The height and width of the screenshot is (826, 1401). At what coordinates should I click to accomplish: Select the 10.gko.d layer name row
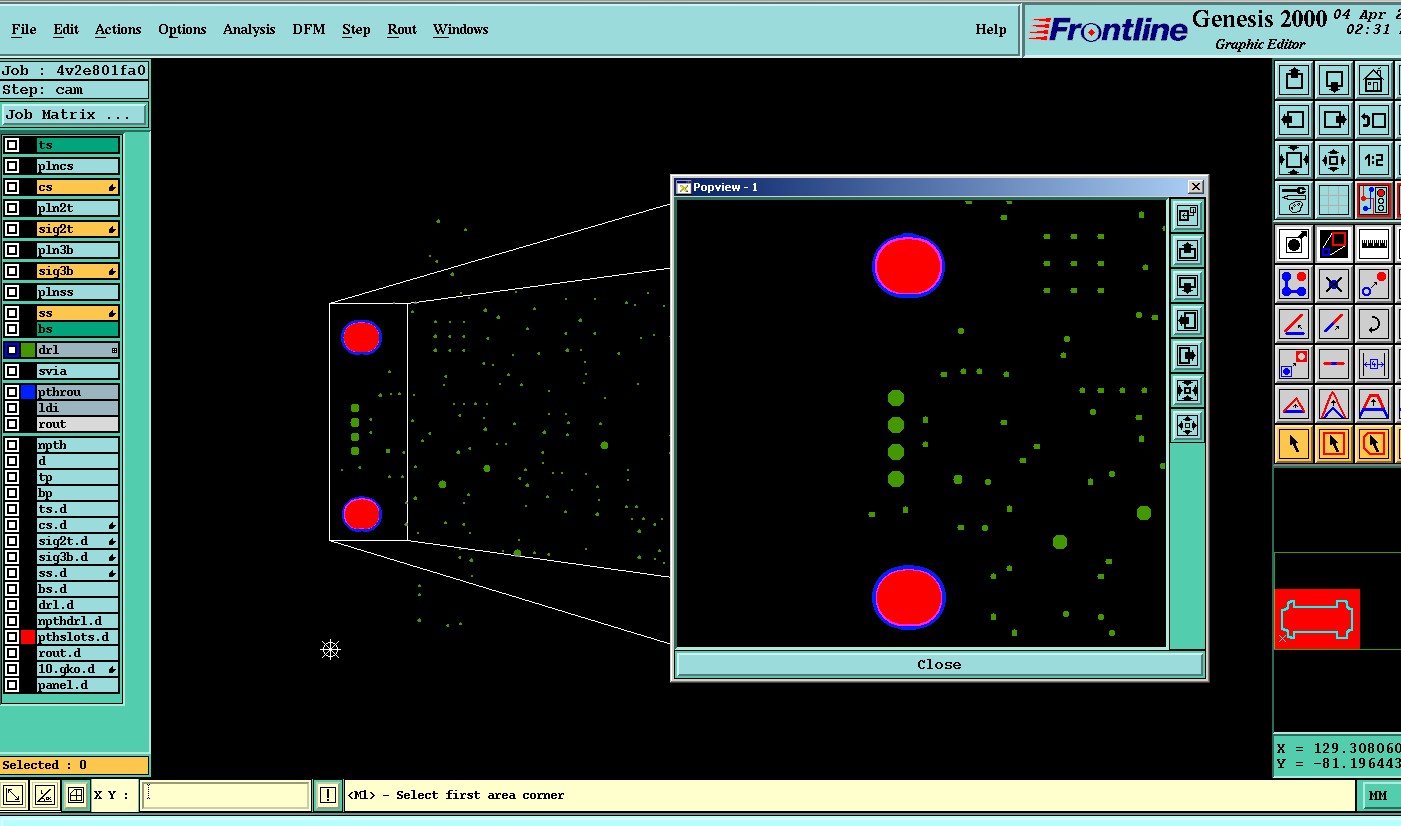tap(78, 669)
